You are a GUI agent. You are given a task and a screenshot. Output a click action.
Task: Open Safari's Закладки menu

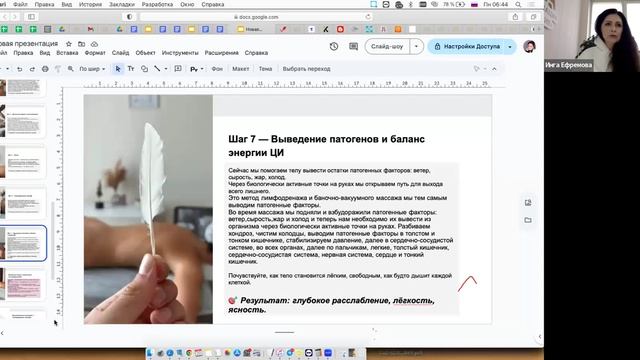122,4
